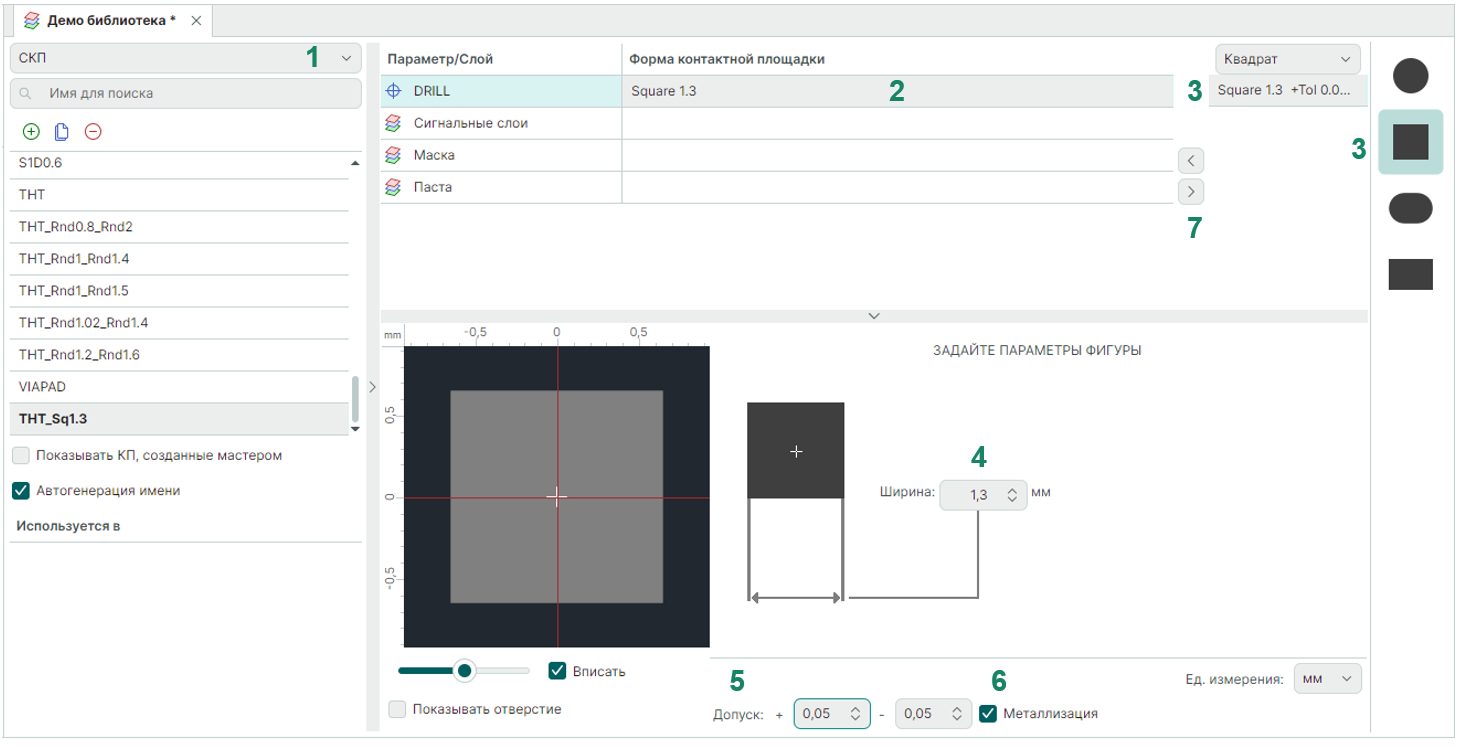Uncheck the Металлизация checkbox
This screenshot has height=747, width=1462.
(x=988, y=713)
